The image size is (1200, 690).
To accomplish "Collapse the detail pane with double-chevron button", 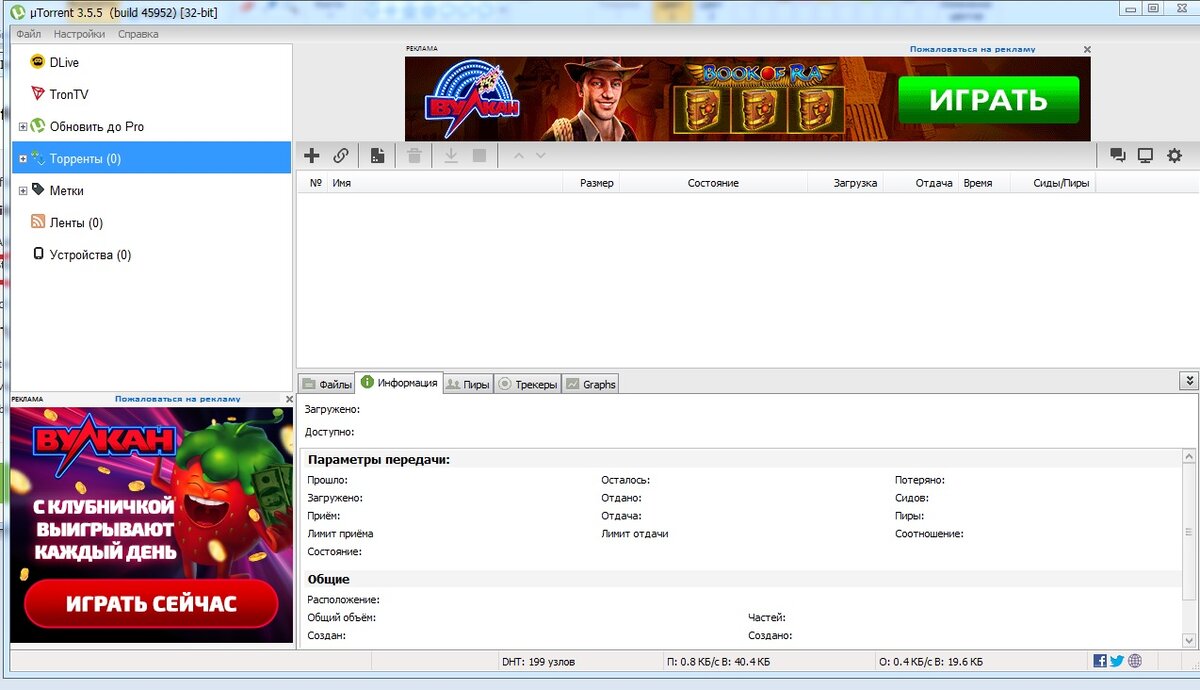I will coord(1189,381).
